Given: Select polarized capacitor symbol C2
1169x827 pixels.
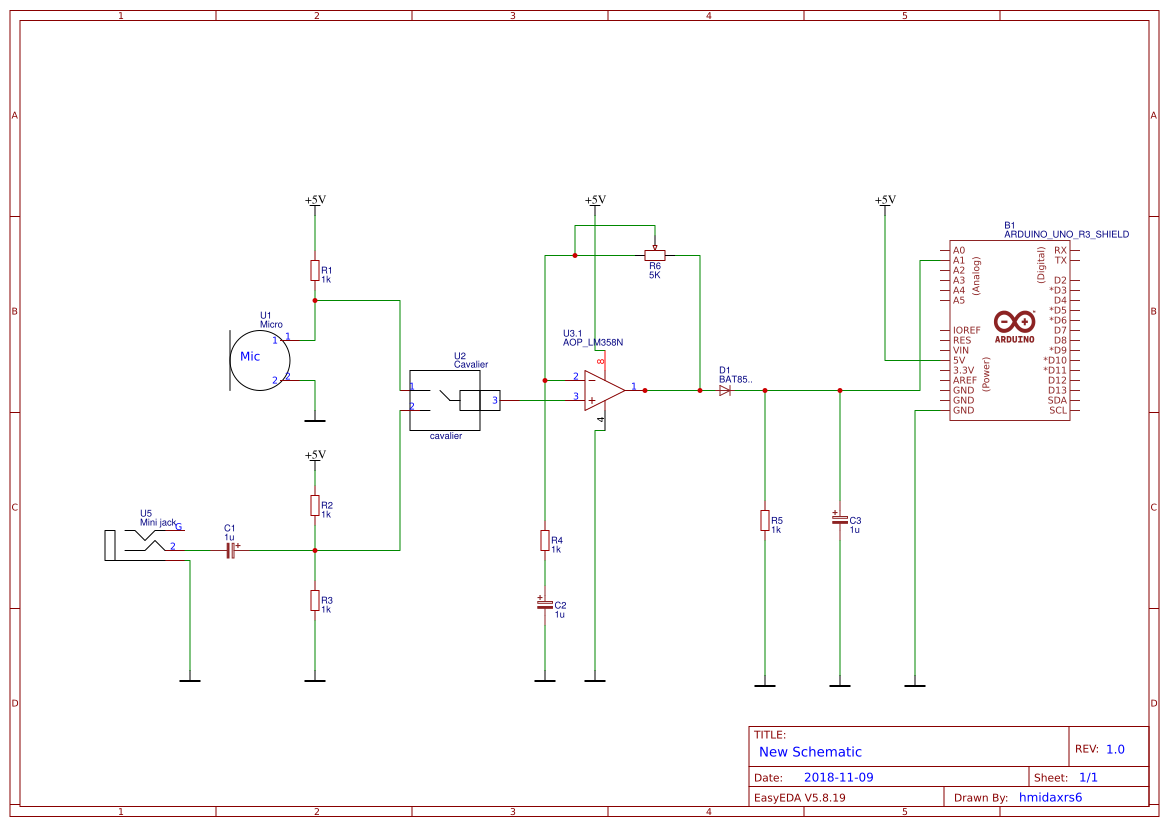Looking at the screenshot, I should tap(545, 605).
